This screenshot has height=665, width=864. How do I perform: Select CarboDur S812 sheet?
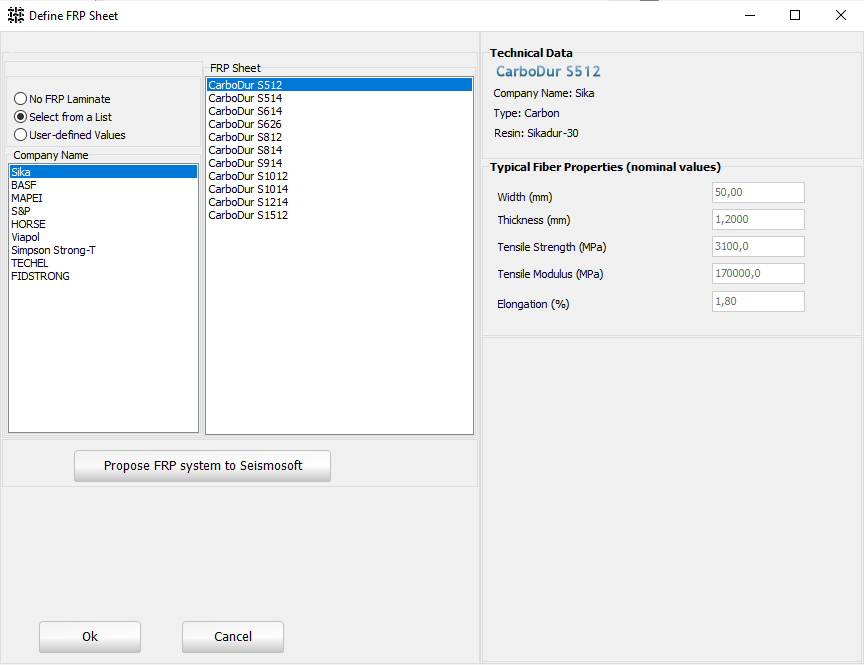click(339, 137)
